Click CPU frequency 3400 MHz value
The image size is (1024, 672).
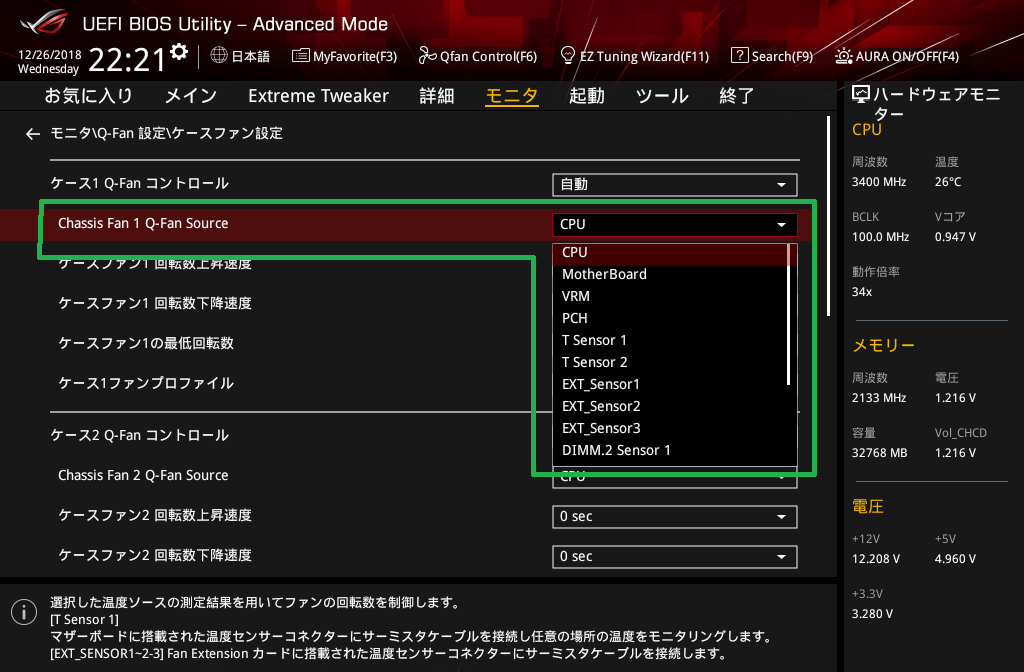tap(879, 182)
